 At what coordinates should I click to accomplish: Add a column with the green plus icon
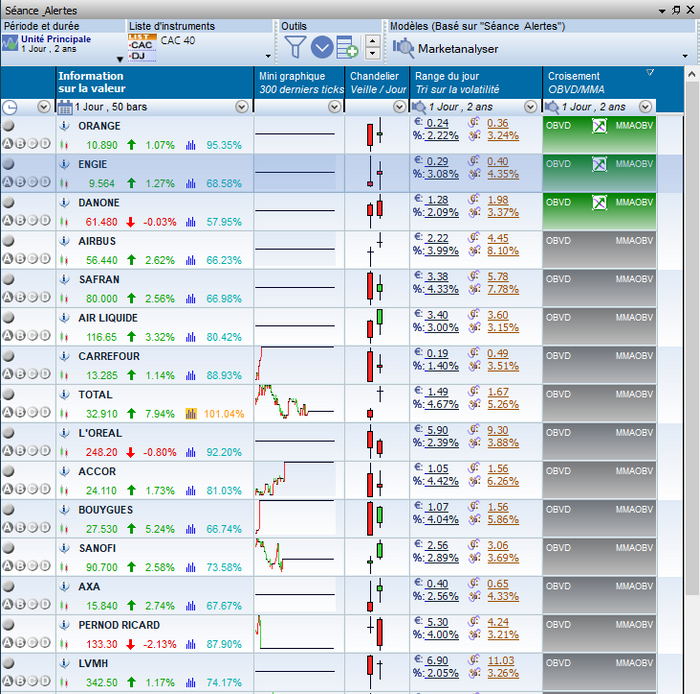pyautogui.click(x=347, y=47)
